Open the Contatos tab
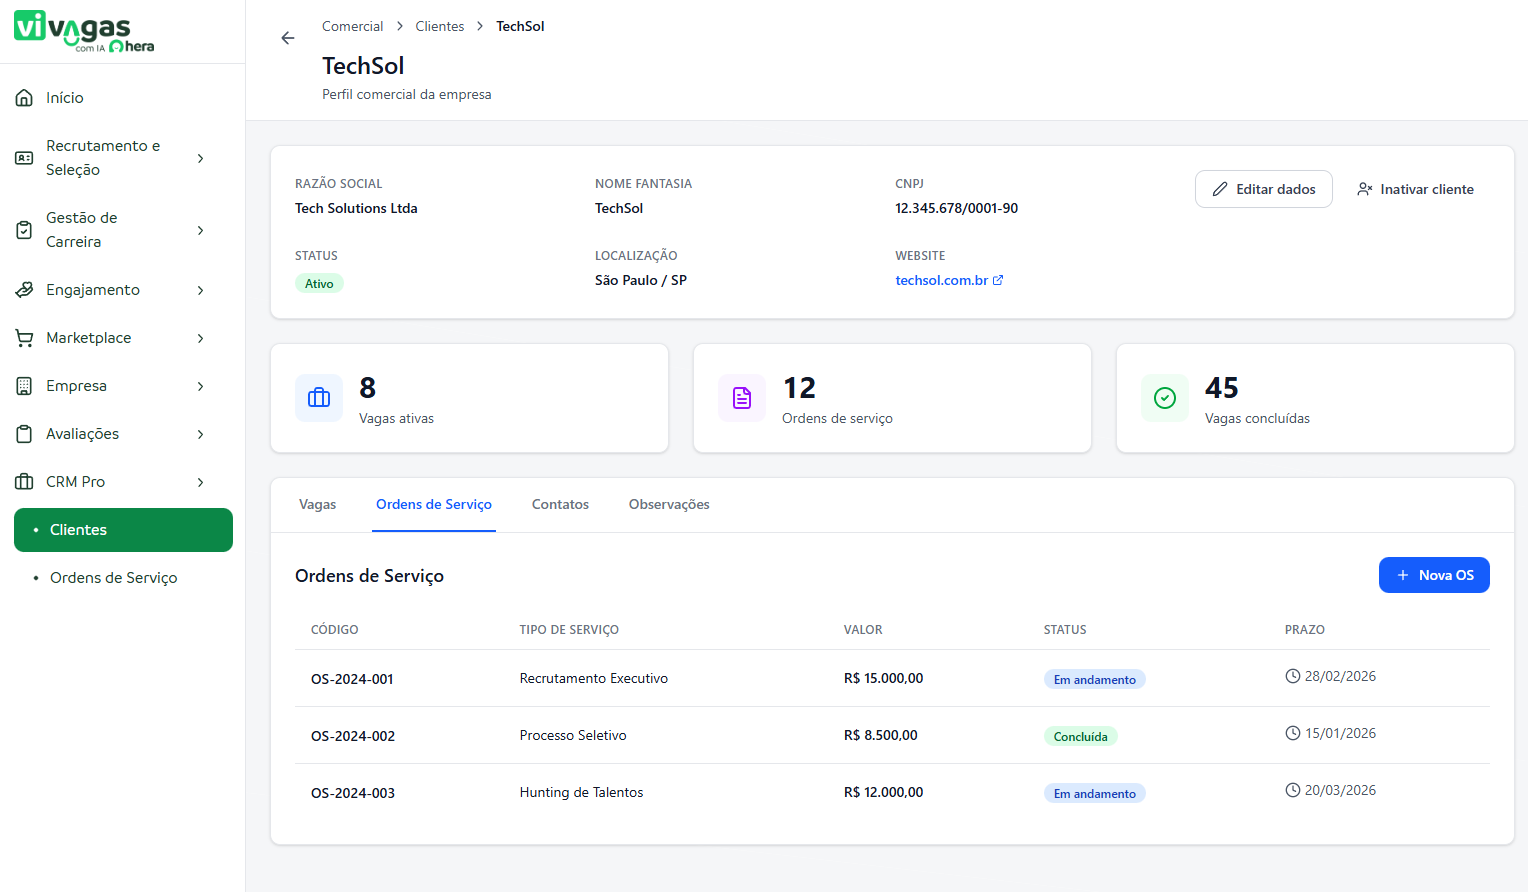The image size is (1528, 892). (560, 505)
